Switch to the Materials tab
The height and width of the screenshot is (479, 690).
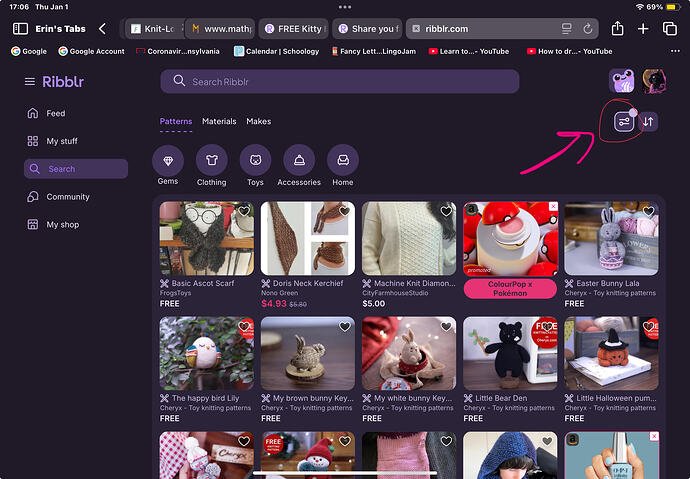[219, 122]
